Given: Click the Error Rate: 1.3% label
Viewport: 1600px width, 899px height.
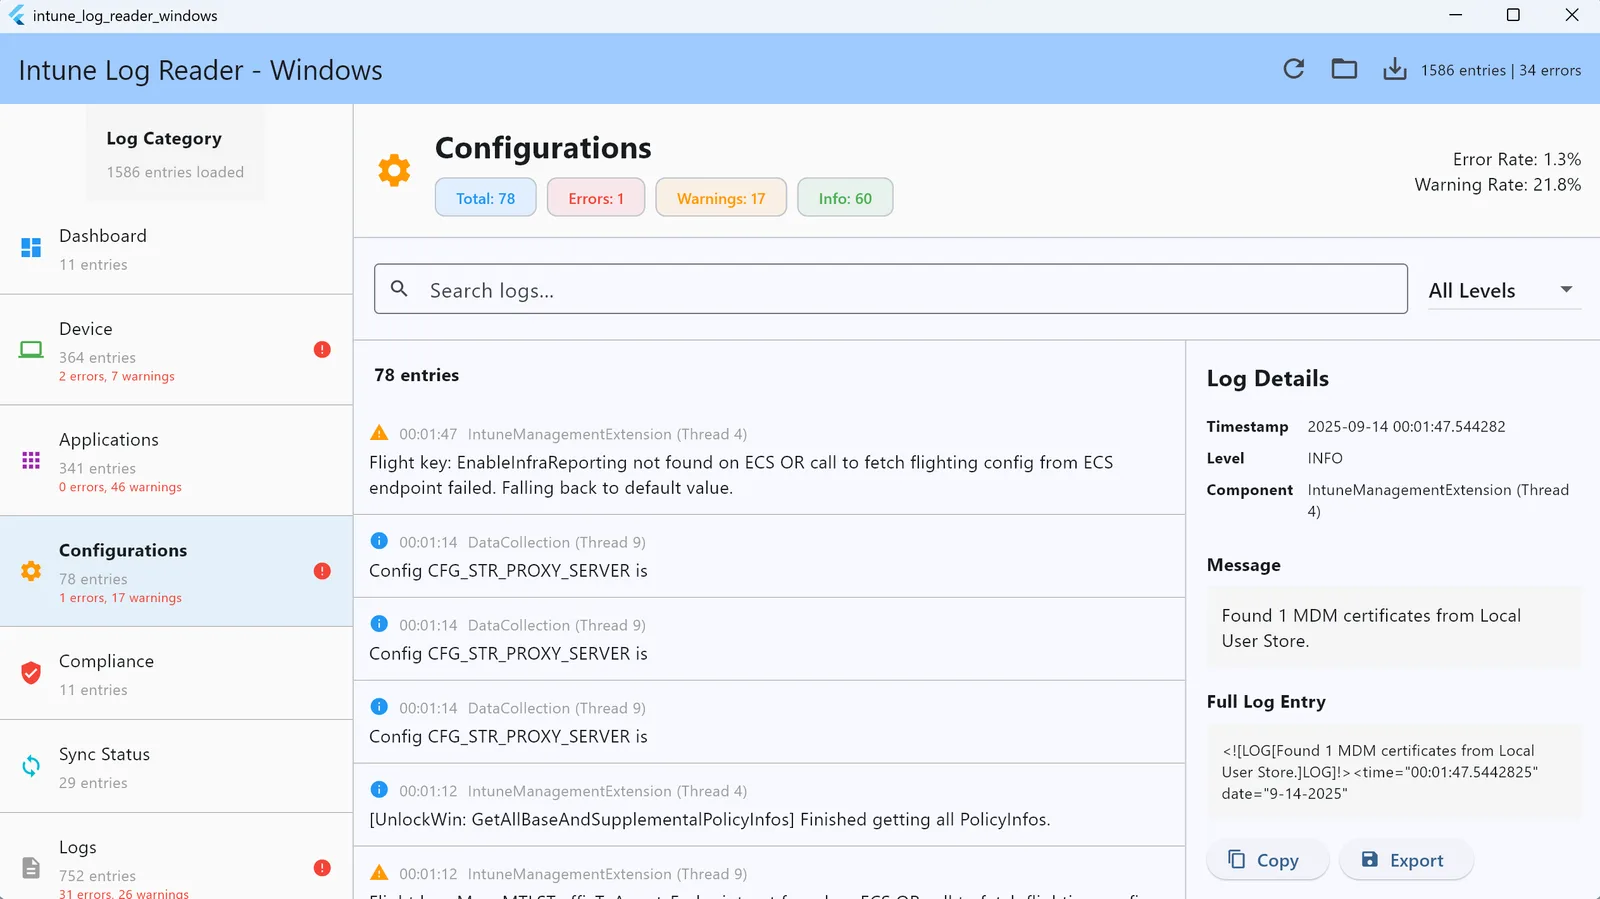Looking at the screenshot, I should (1517, 159).
